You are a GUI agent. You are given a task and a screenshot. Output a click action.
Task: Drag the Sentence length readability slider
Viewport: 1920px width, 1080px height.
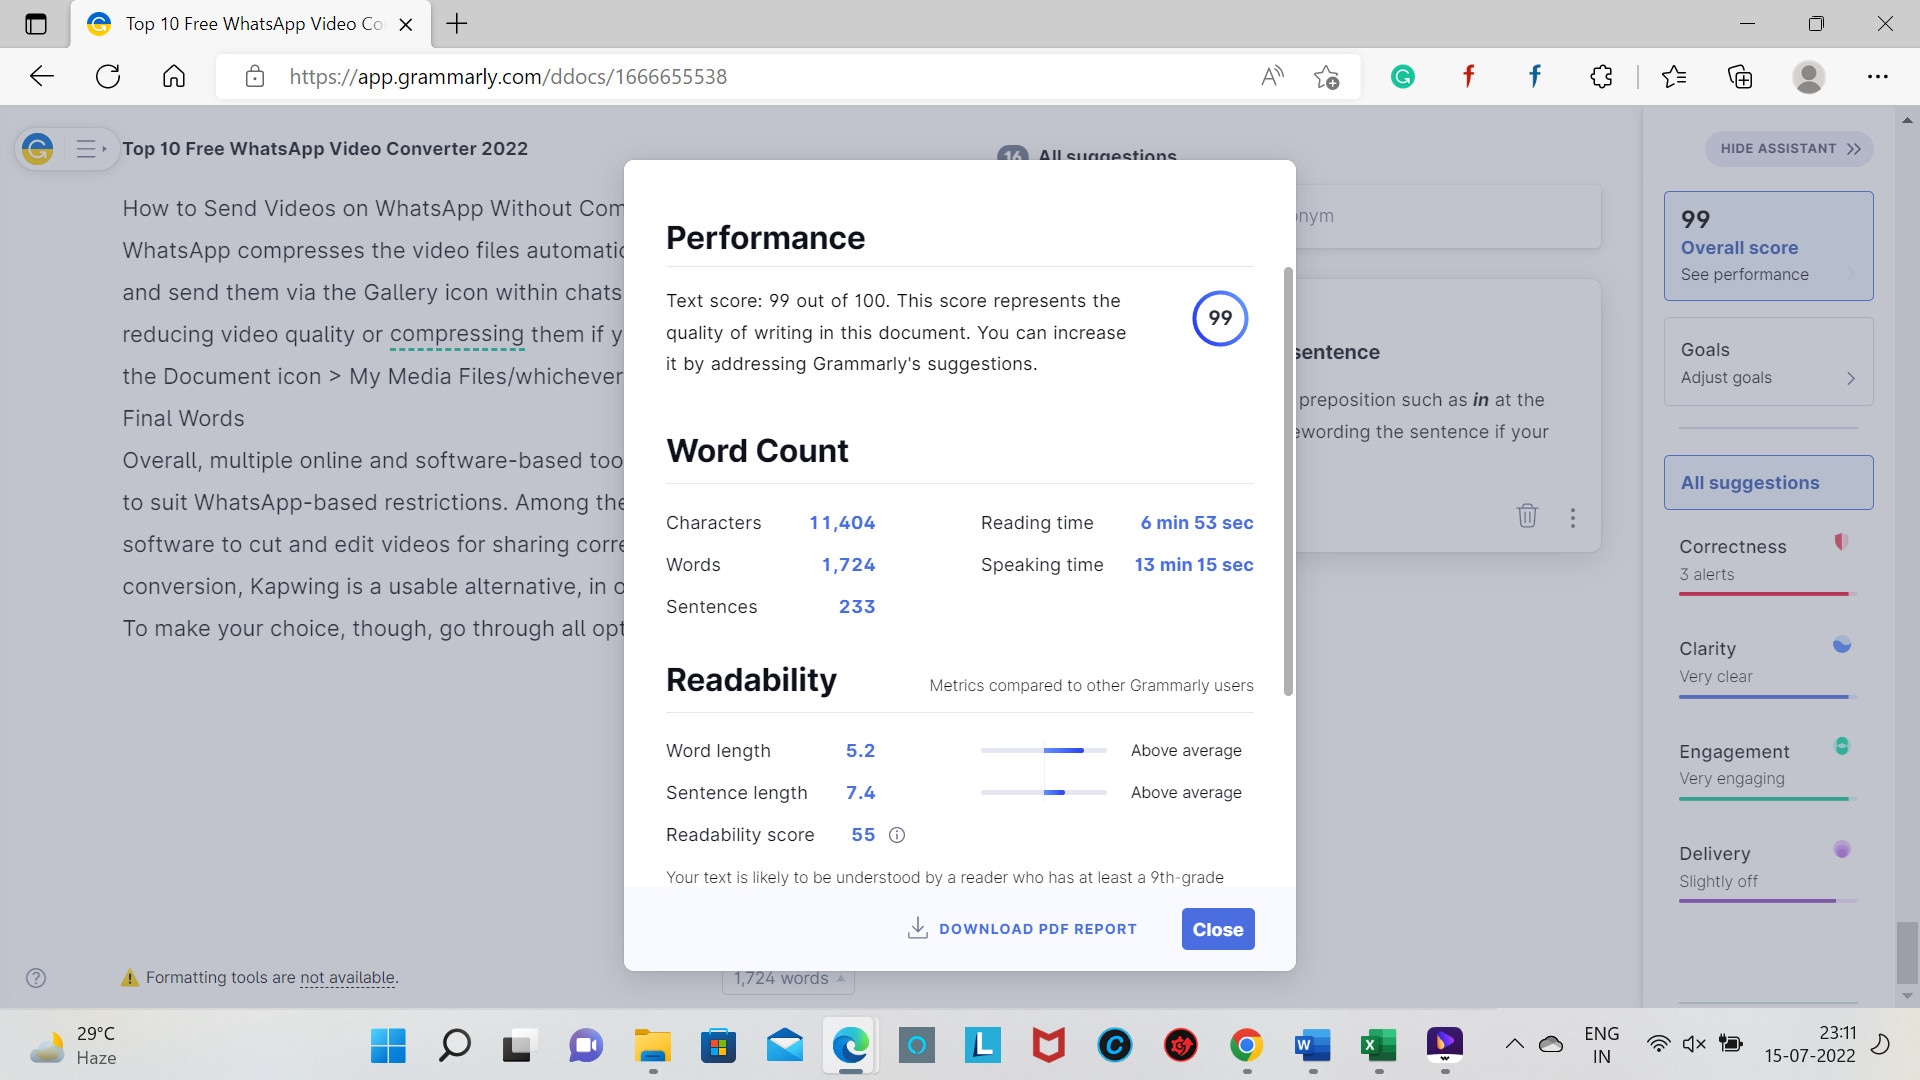point(1055,793)
